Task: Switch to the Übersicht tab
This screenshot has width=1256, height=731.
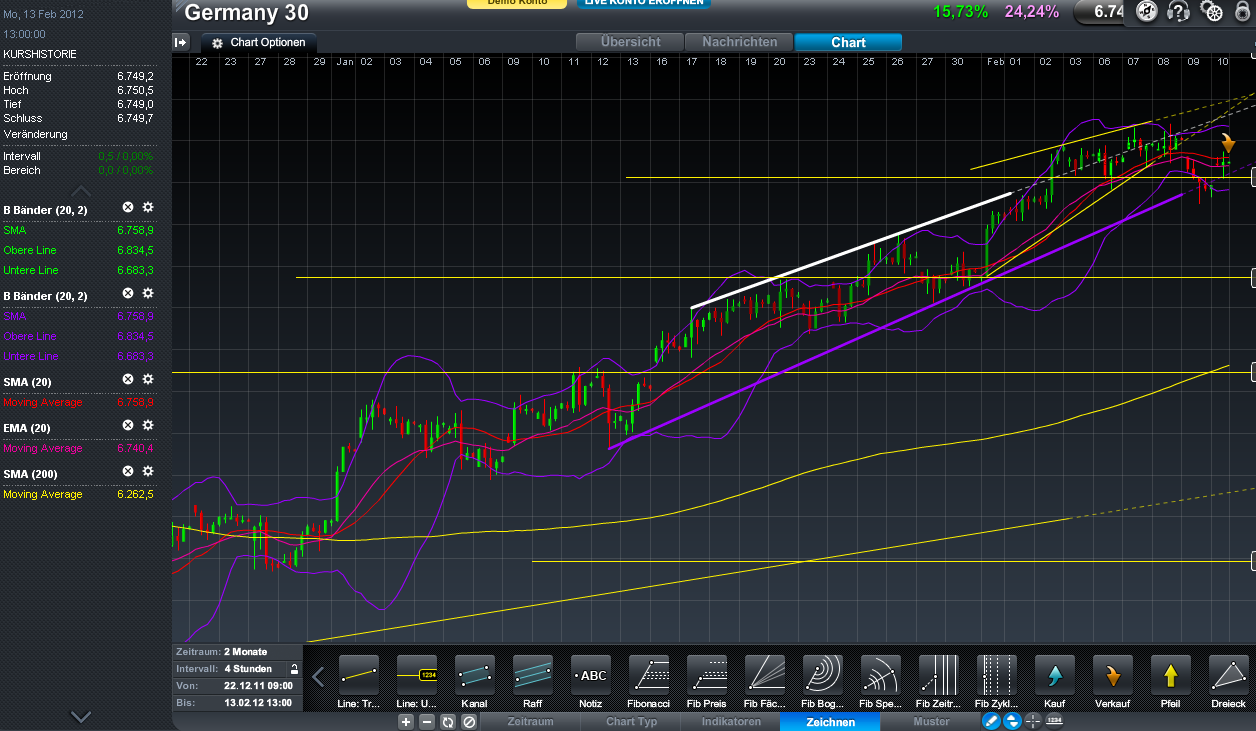Action: [x=629, y=42]
